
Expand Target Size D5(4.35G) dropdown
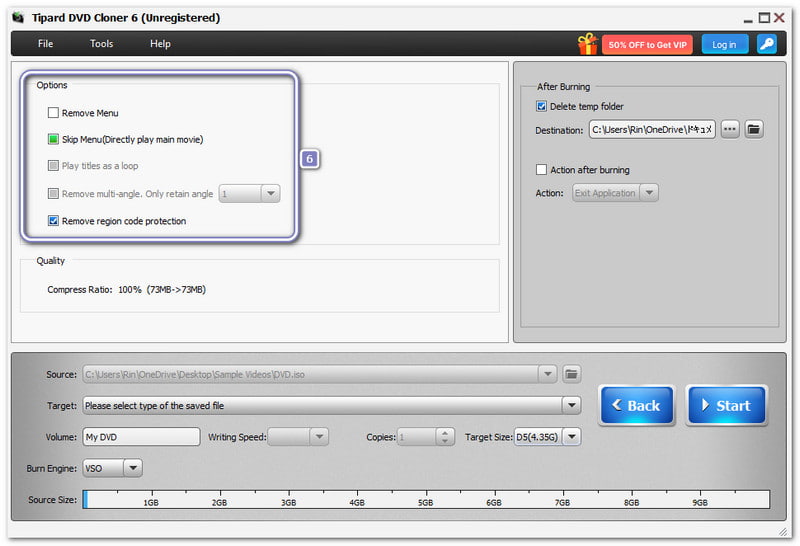tap(571, 437)
